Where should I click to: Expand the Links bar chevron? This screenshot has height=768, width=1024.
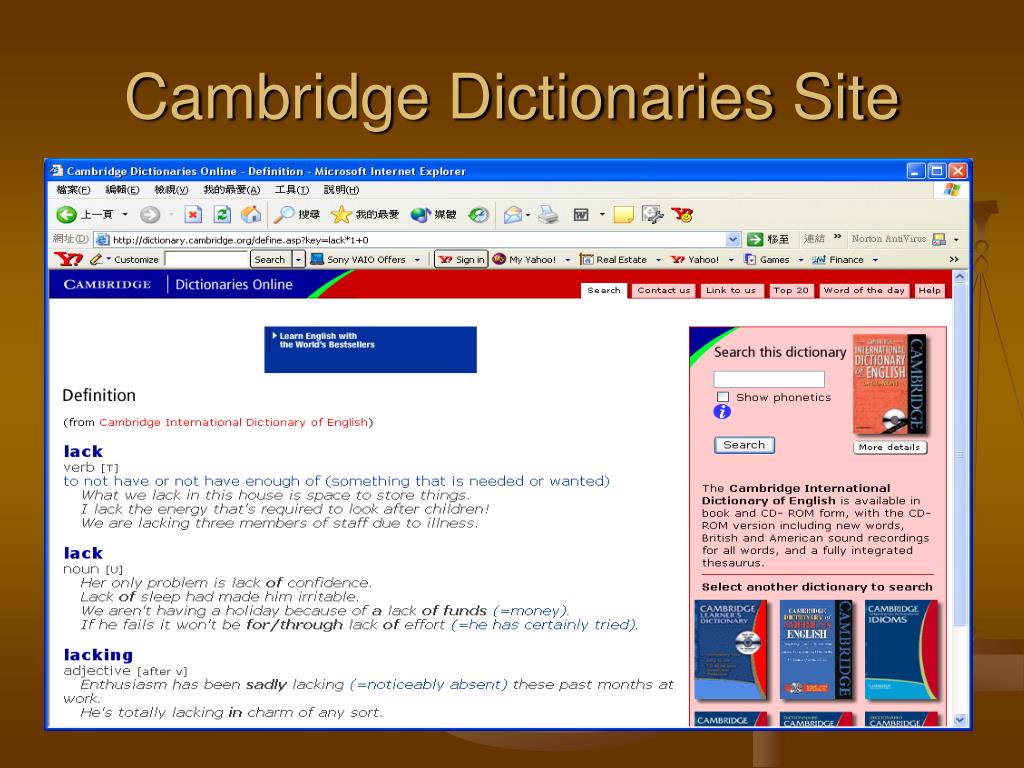(837, 237)
